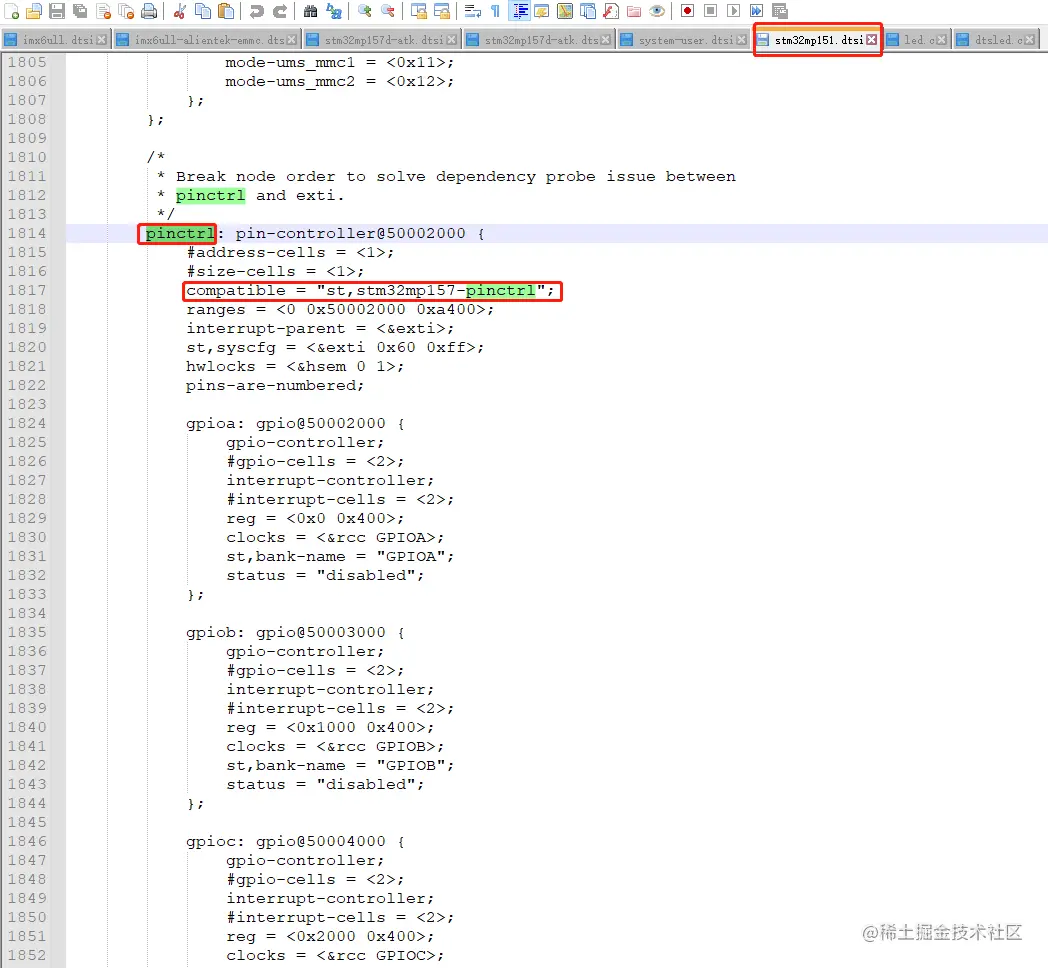
Task: Select the stm32mp151.dtsi tab
Action: [x=817, y=40]
